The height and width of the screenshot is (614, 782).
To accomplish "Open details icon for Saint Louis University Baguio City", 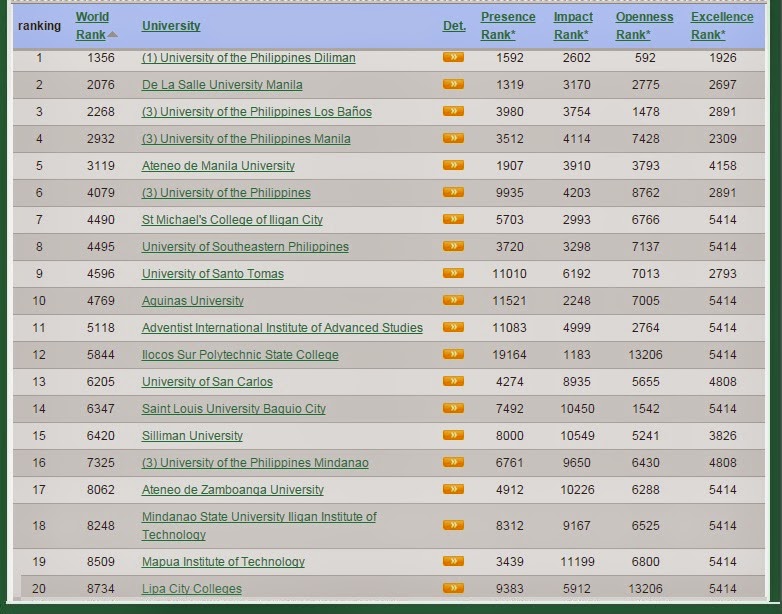I will tap(453, 408).
